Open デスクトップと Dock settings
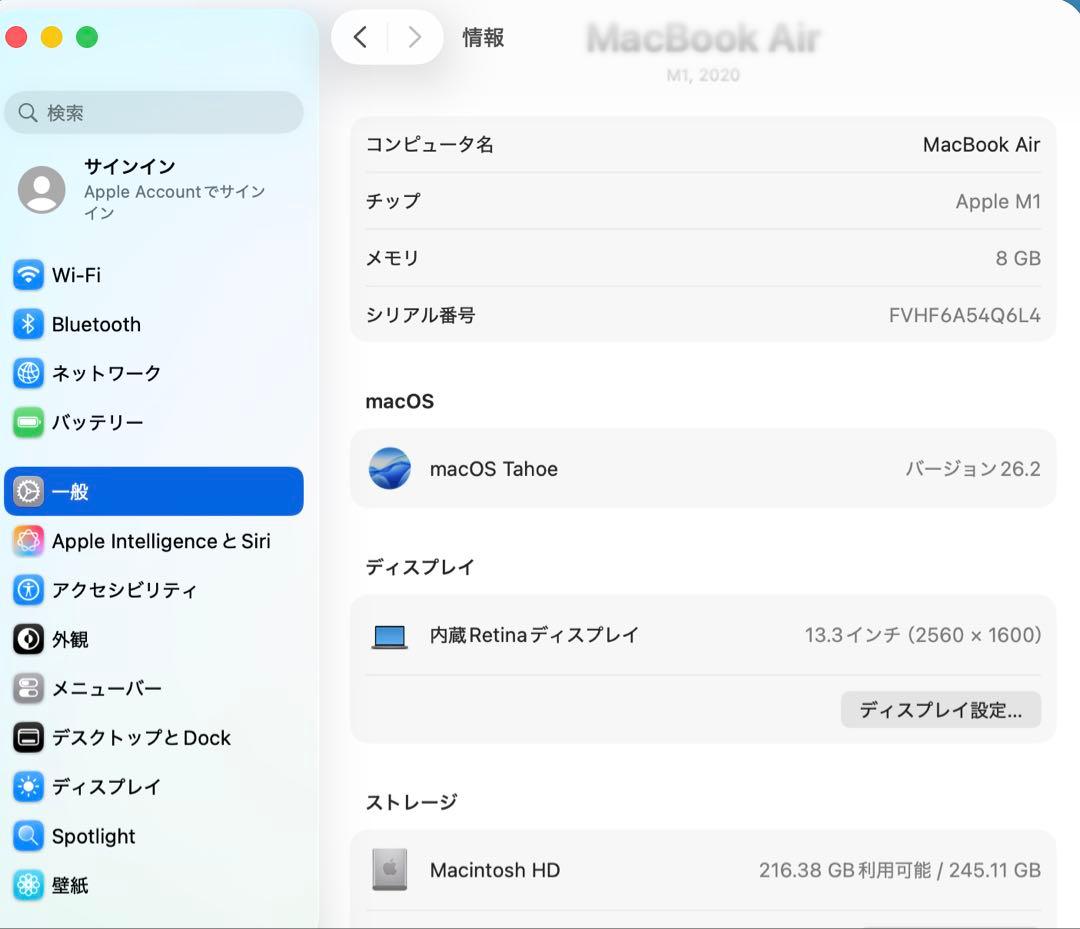This screenshot has width=1080, height=929. (27, 737)
